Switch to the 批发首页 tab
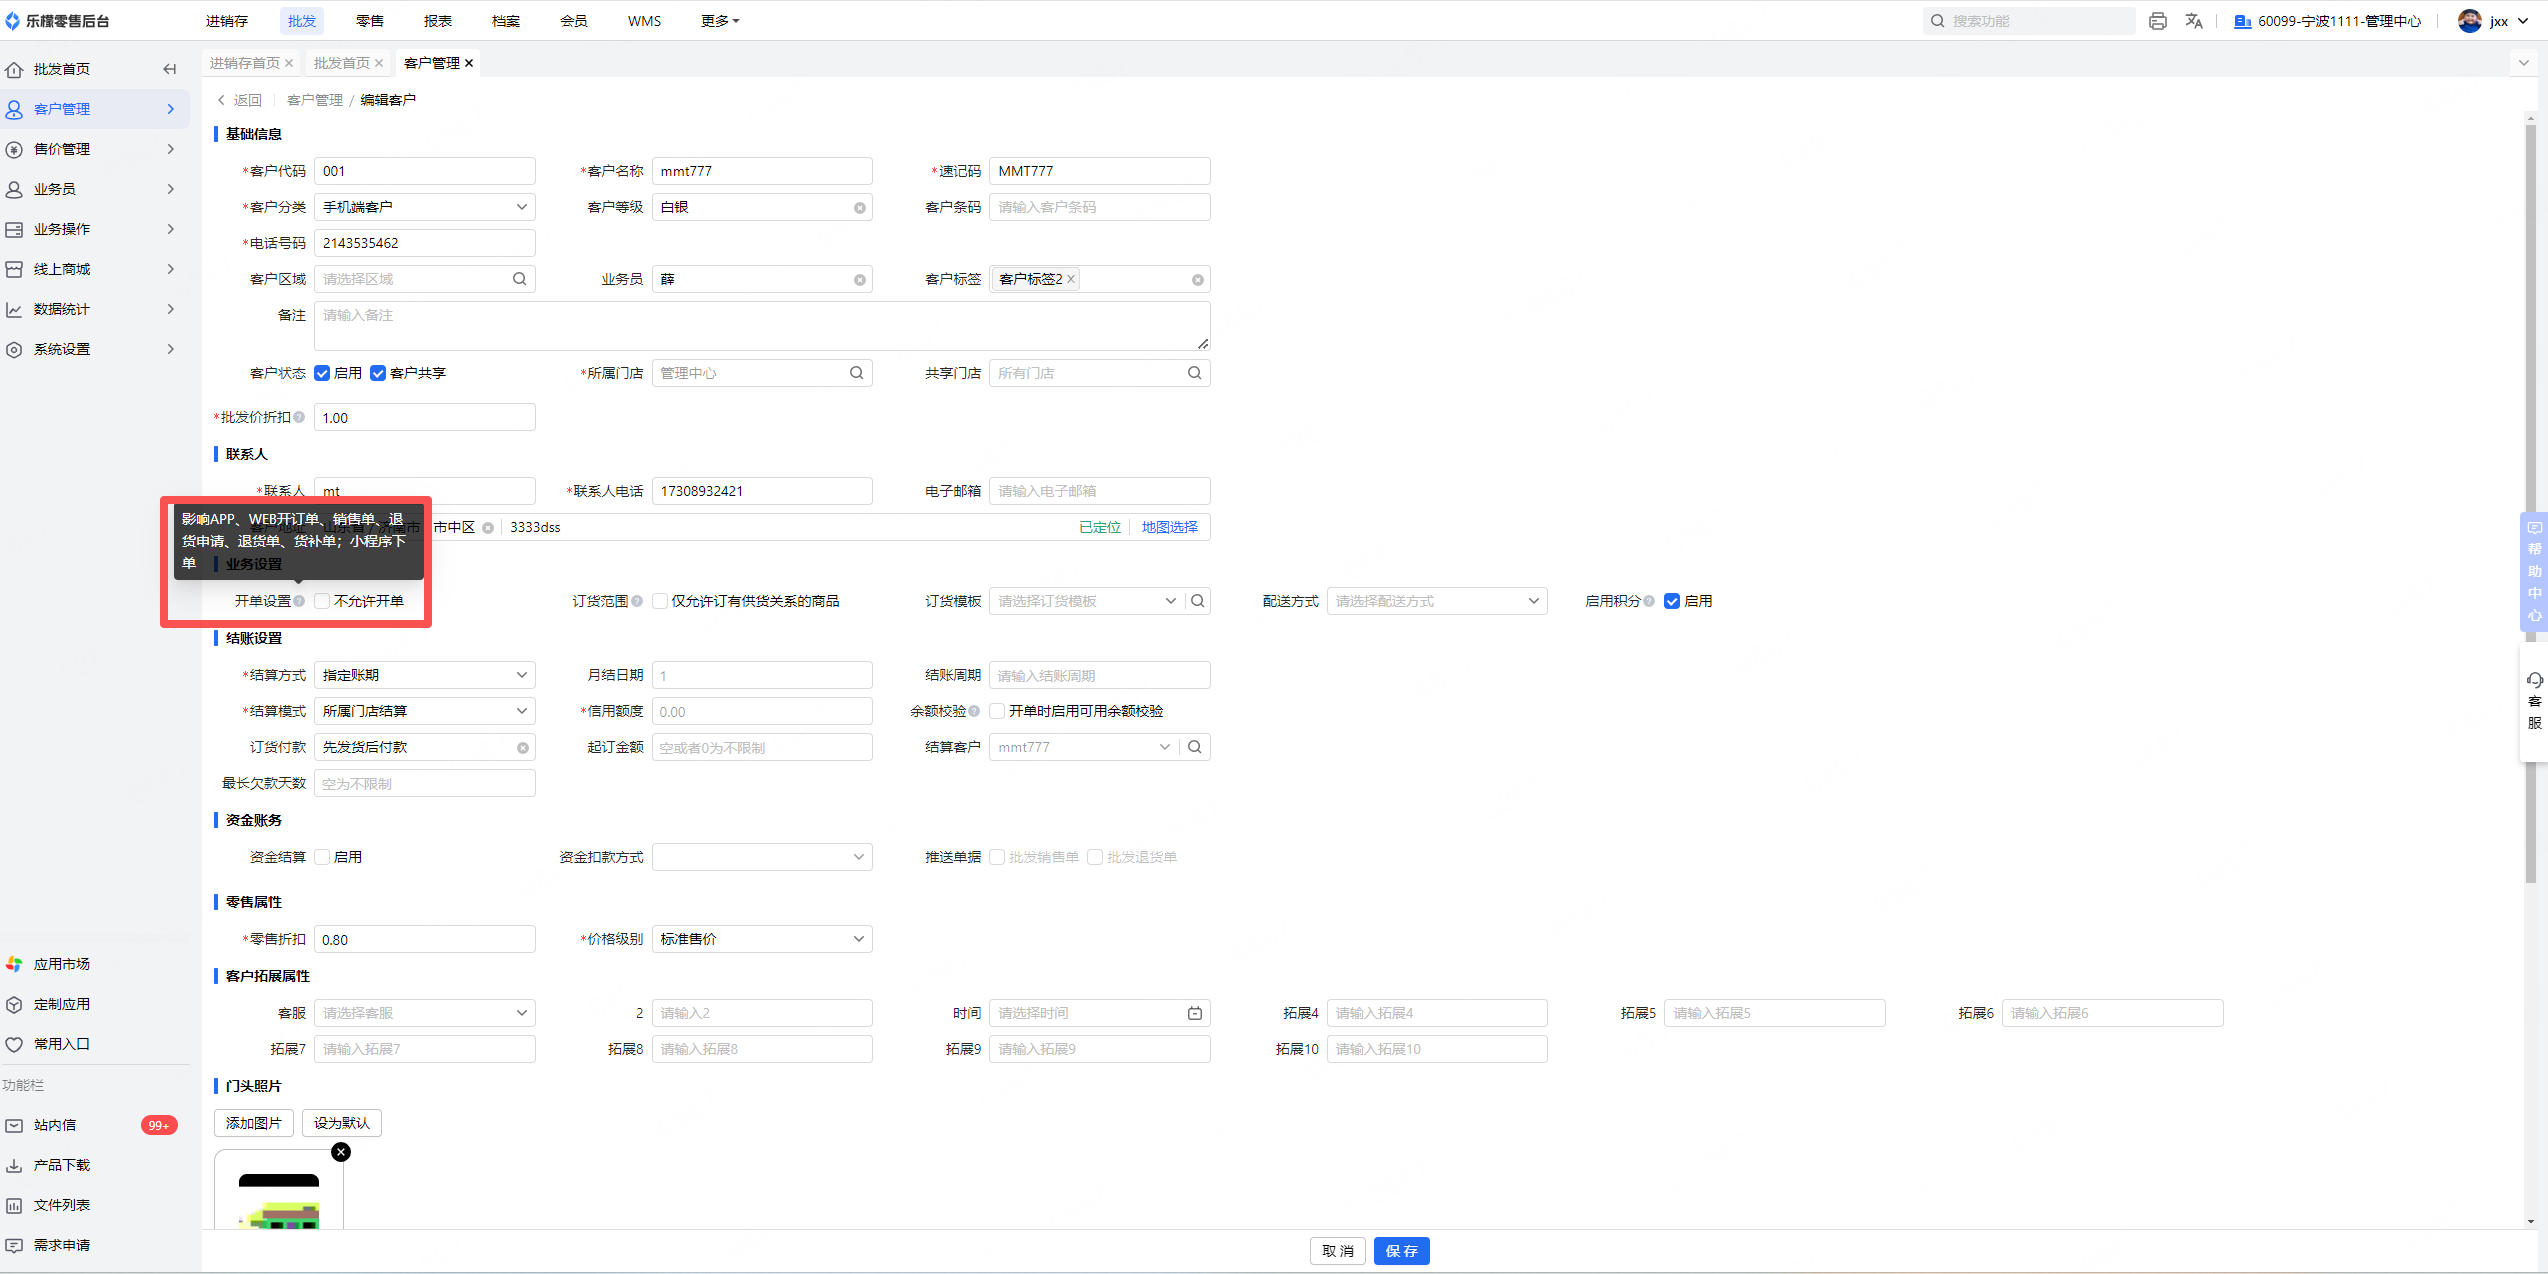Viewport: 2548px width, 1274px height. point(341,63)
